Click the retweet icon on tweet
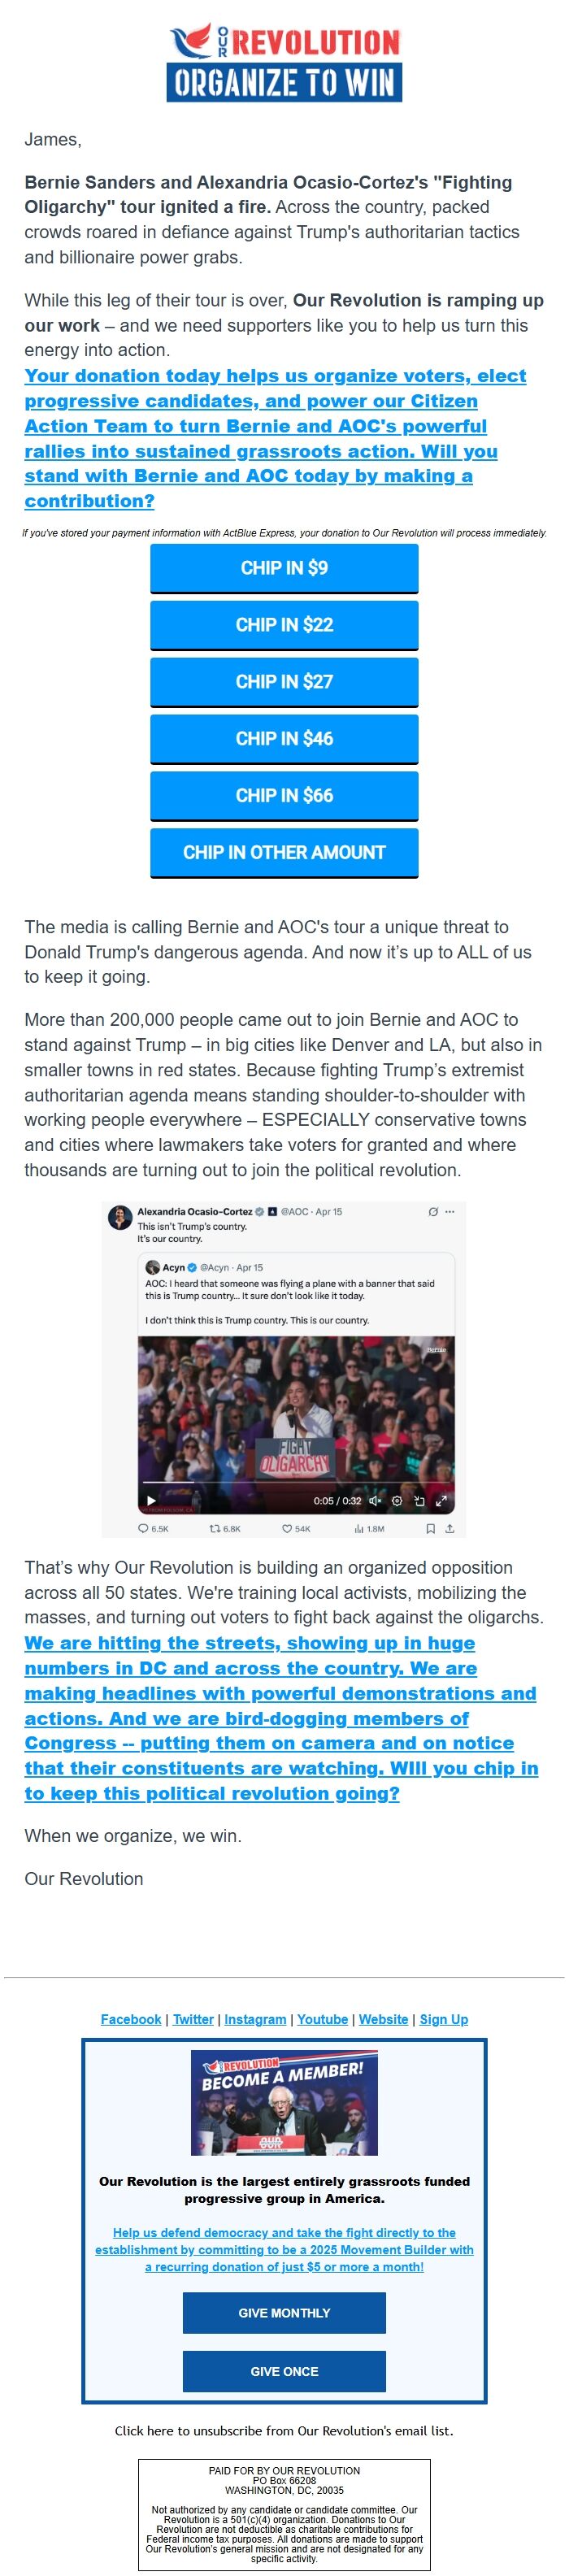The width and height of the screenshot is (569, 2576). coord(214,1528)
